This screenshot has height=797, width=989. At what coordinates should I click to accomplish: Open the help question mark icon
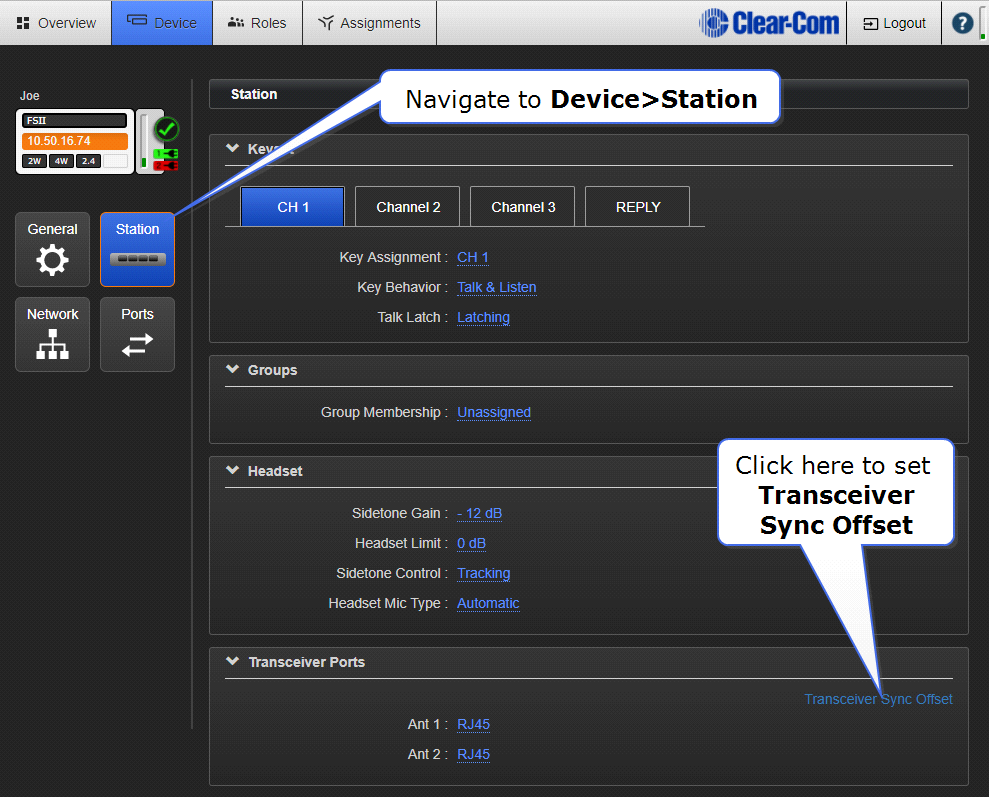(x=962, y=23)
